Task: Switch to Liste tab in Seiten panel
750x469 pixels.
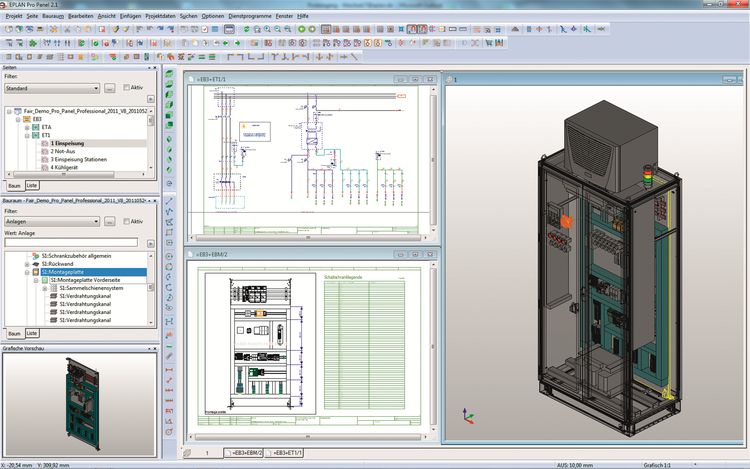Action: (31, 186)
